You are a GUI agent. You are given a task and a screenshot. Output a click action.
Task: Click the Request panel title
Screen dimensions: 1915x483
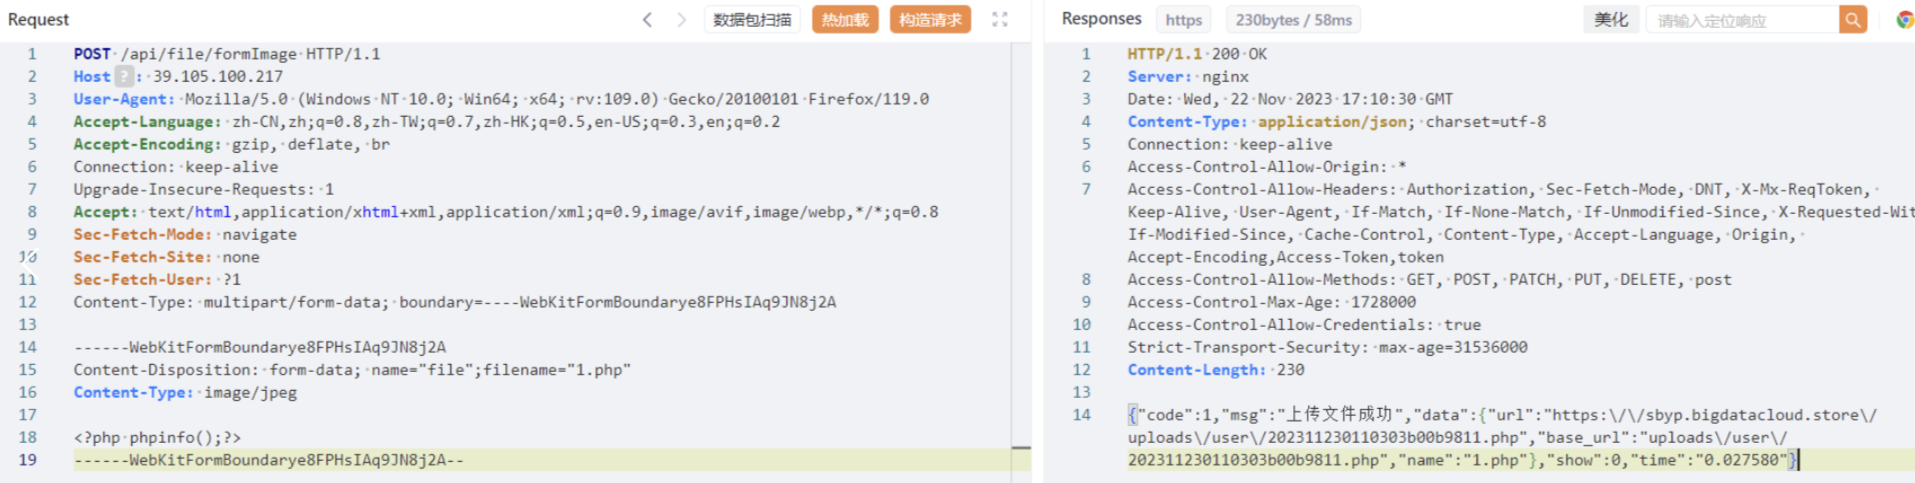click(38, 19)
